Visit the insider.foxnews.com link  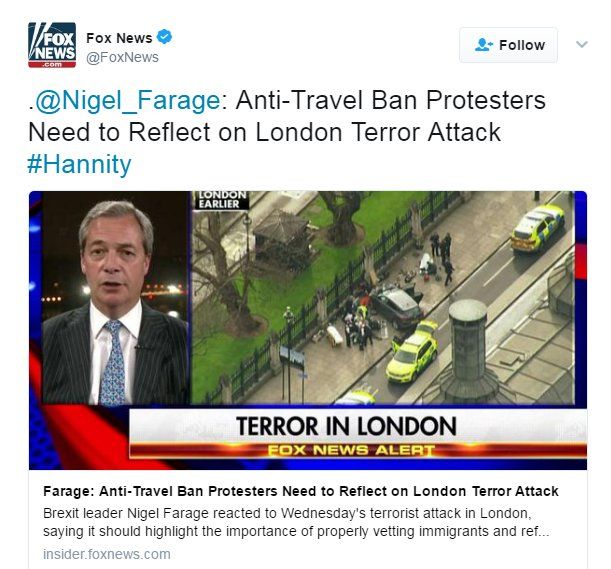(x=107, y=554)
